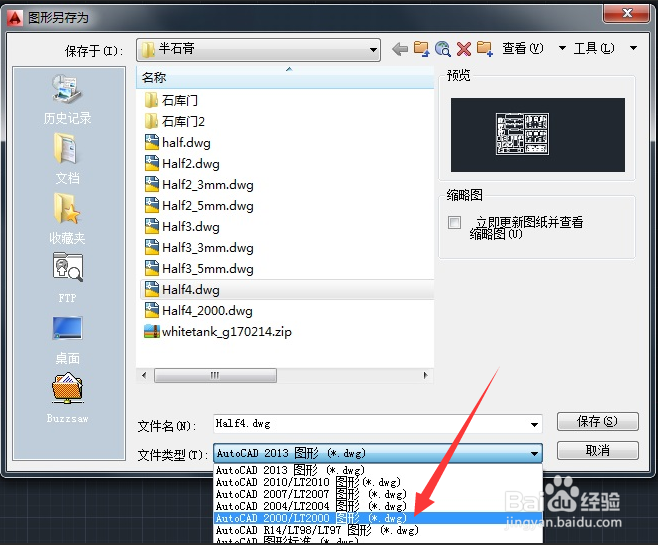Select Half2_5mm.dwg in file list

199,206
